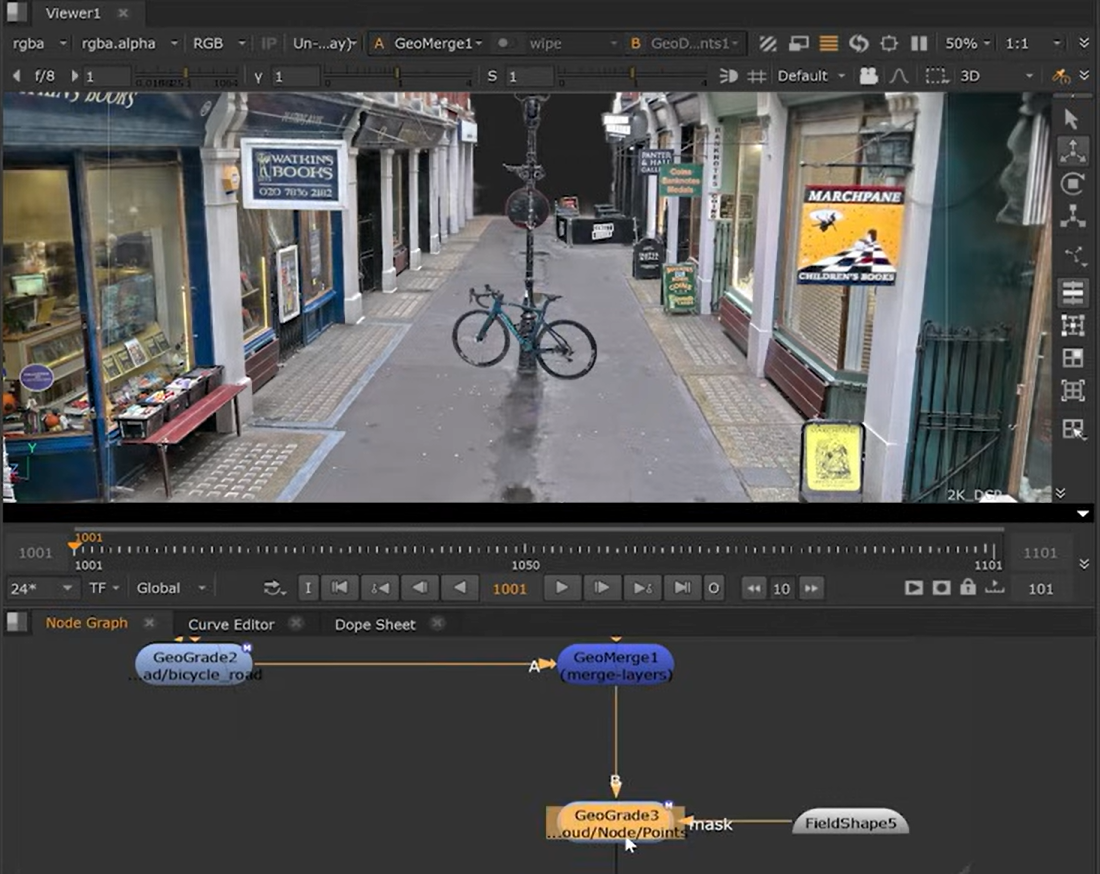Toggle the IP input process button
1100x874 pixels.
coord(268,44)
